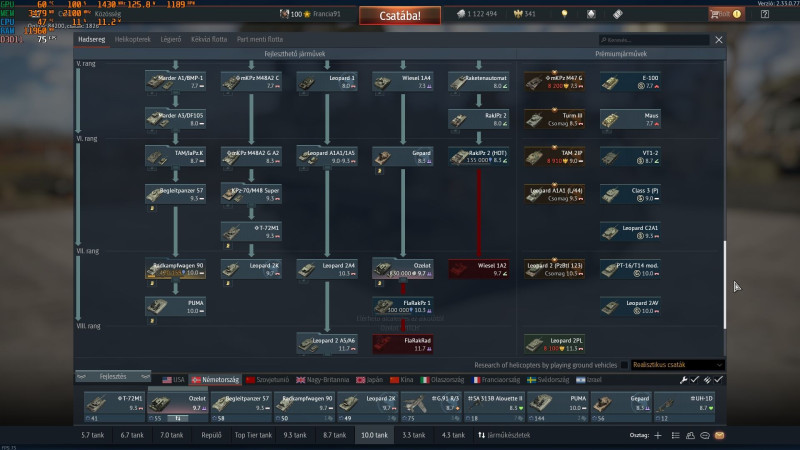Select the PUMA in research tree

(176, 306)
